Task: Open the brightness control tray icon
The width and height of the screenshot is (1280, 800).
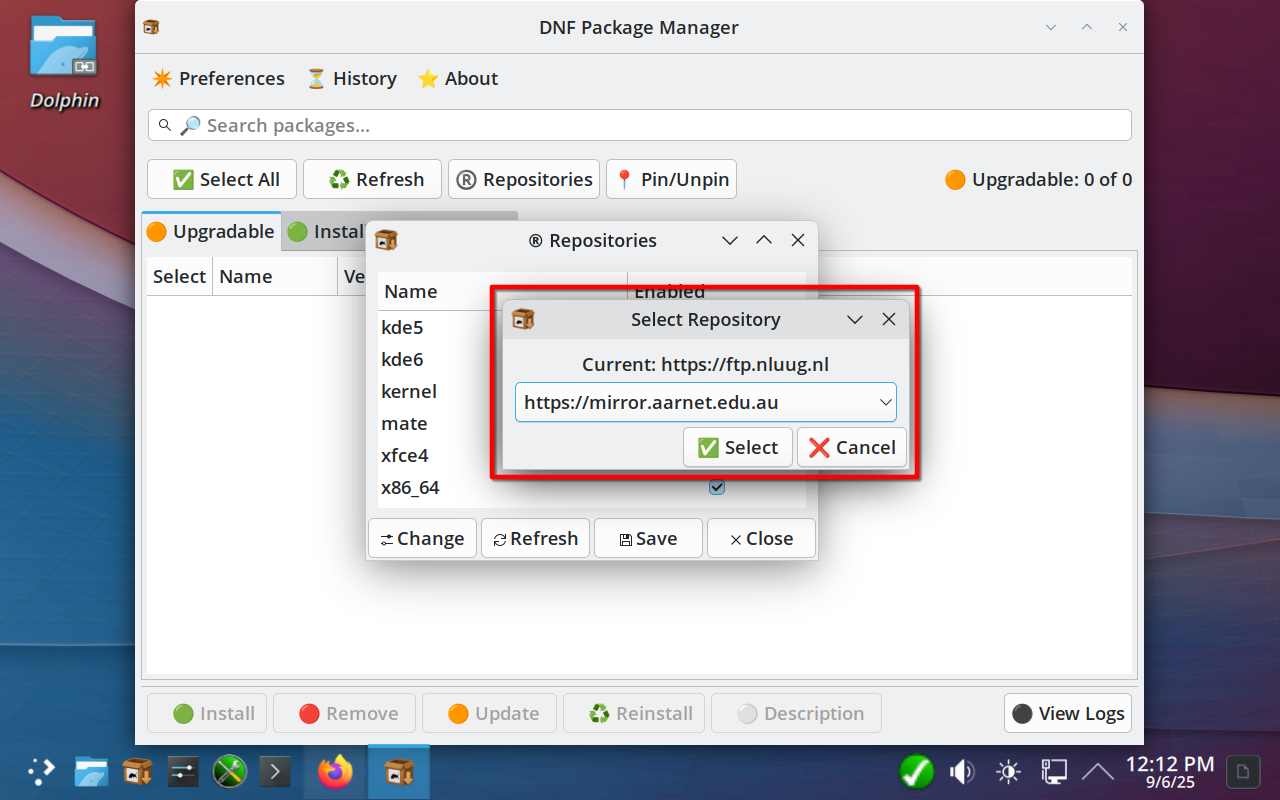Action: click(x=1008, y=771)
